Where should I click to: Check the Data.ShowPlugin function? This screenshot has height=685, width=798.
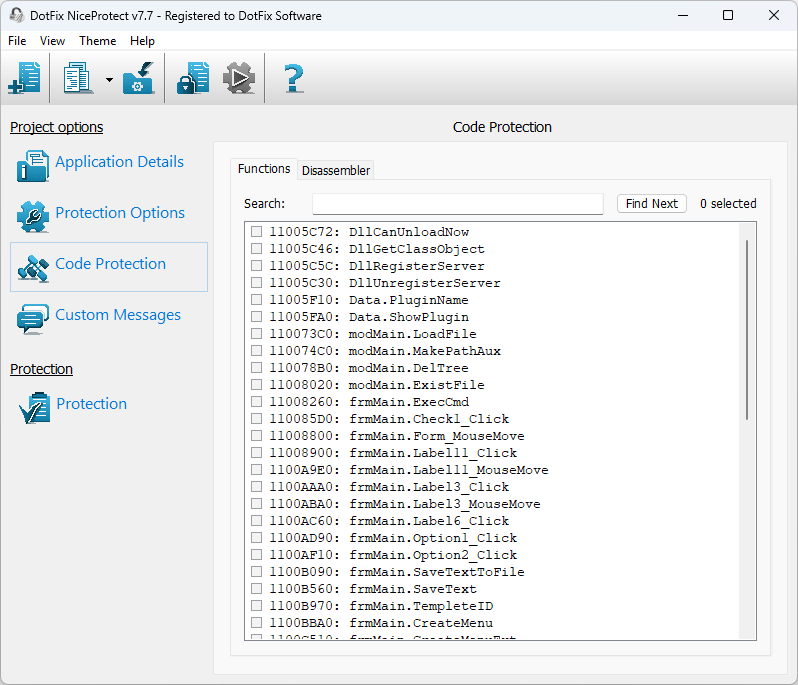click(x=256, y=317)
